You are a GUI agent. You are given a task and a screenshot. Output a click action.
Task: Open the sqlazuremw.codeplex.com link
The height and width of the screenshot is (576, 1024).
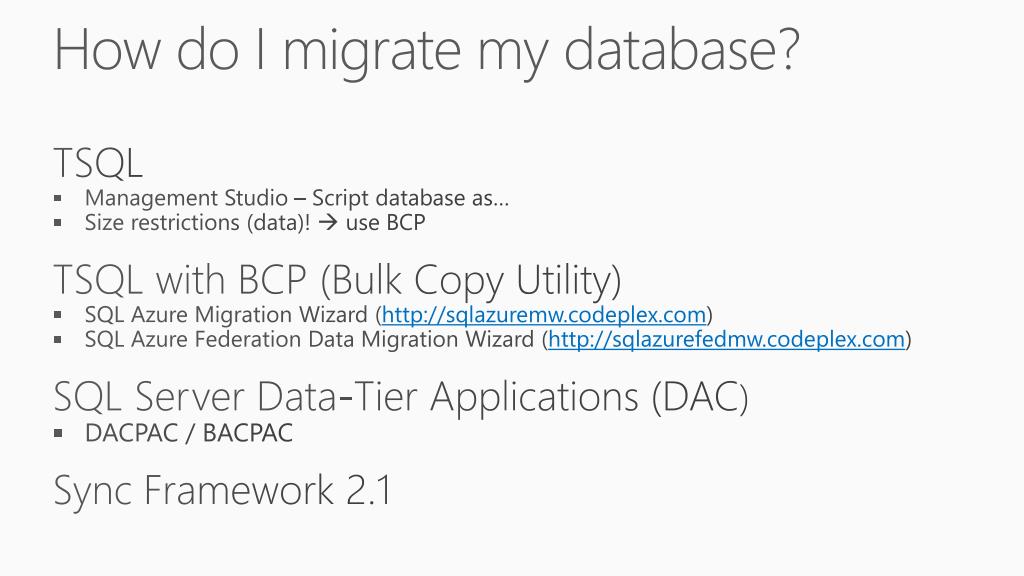click(543, 315)
